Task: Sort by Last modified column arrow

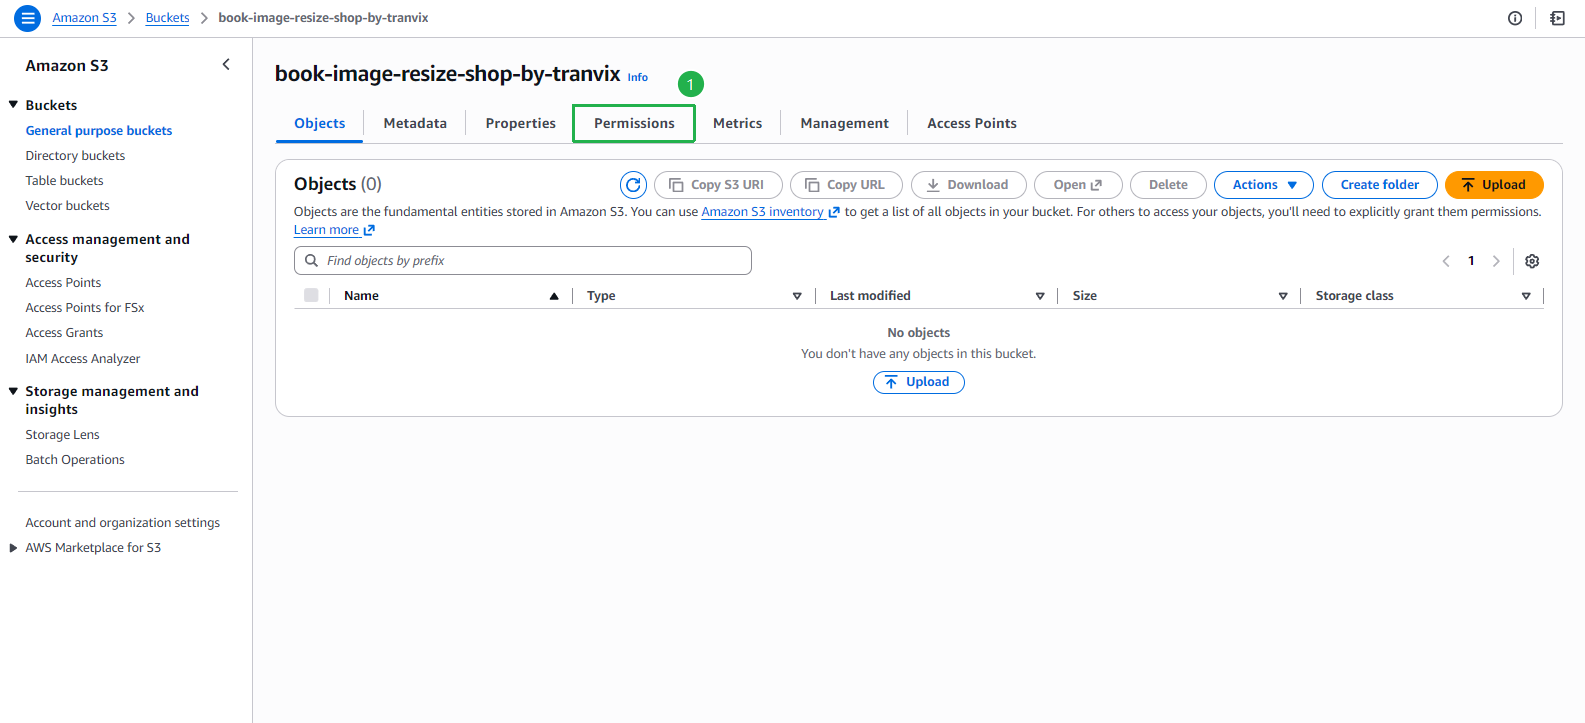Action: coord(1040,296)
